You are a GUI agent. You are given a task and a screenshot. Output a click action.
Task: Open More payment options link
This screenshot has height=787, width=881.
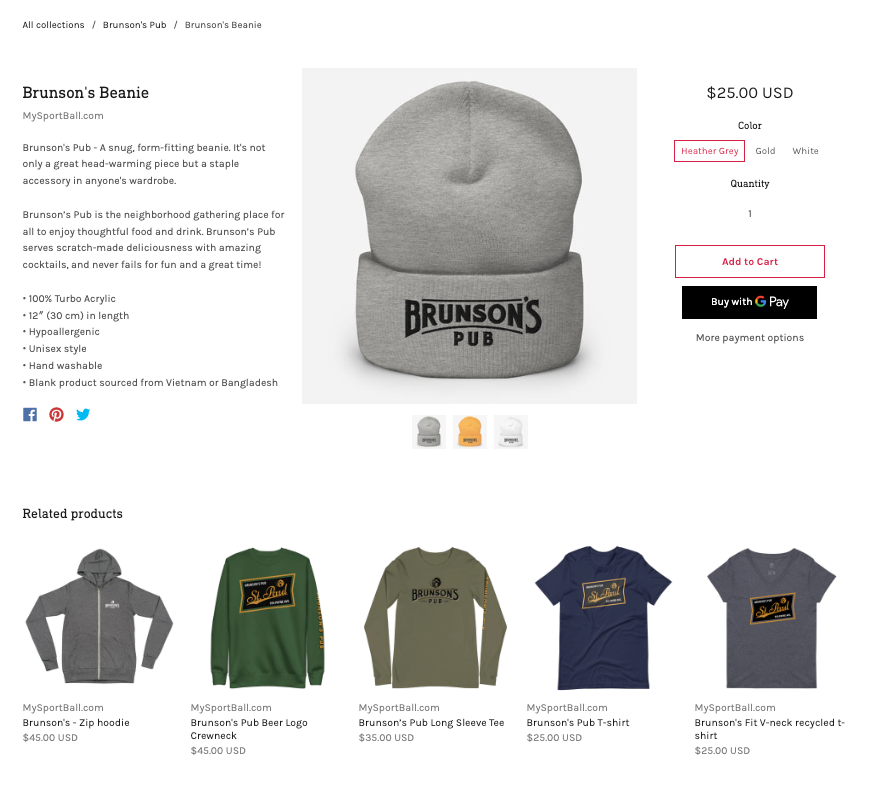coord(750,338)
